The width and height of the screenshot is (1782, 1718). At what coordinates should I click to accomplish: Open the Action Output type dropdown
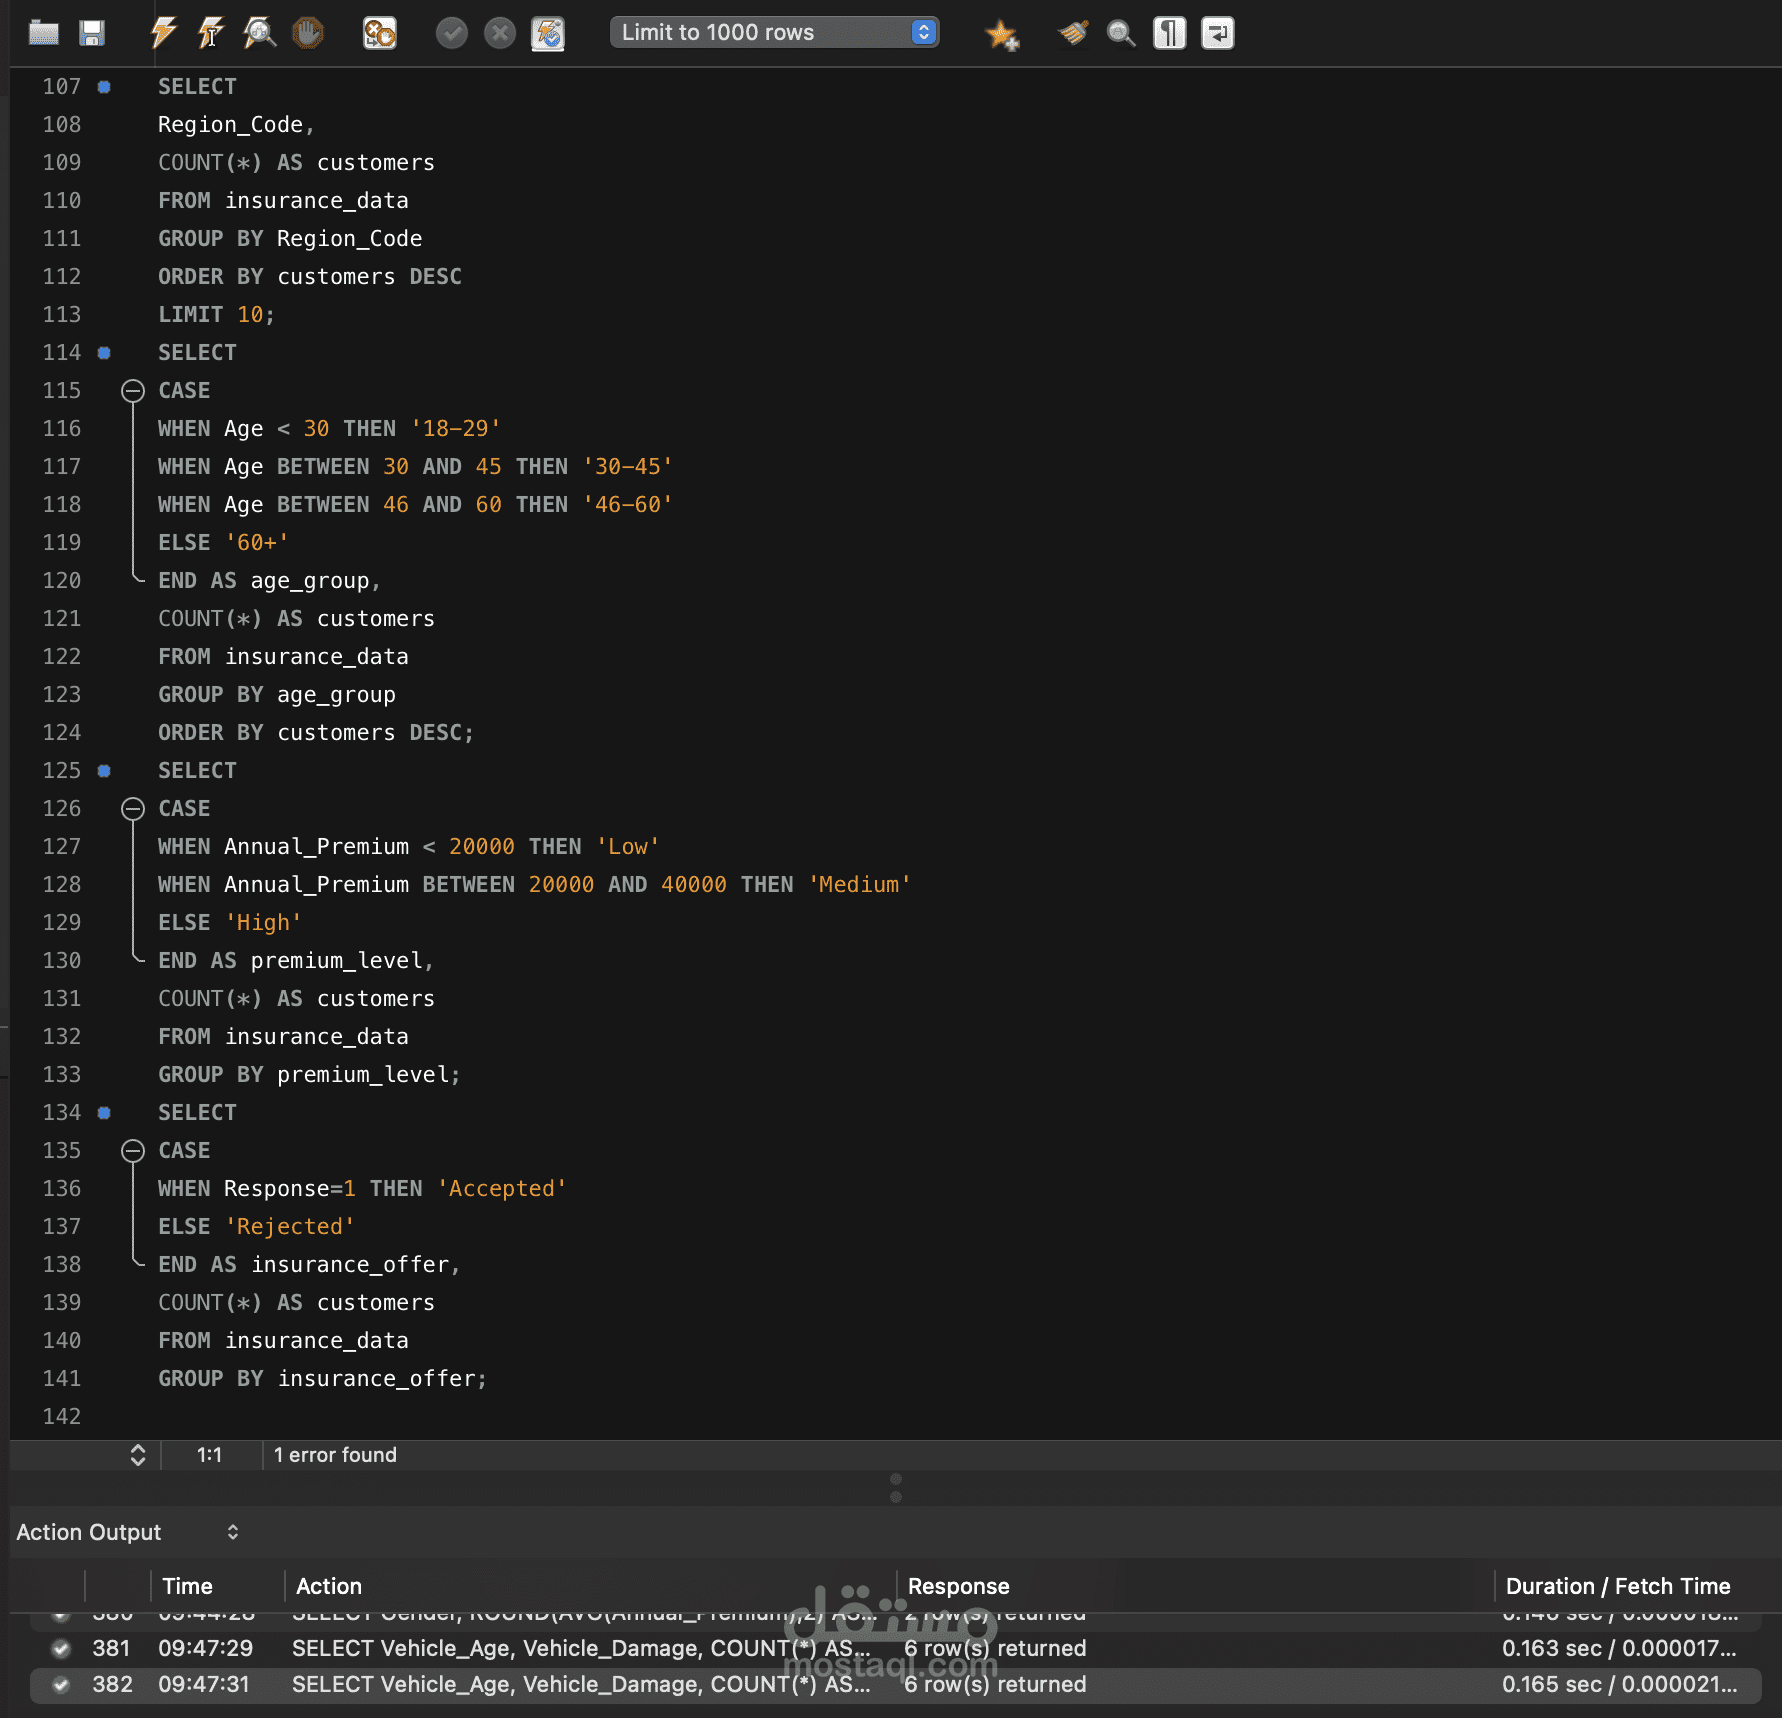pos(128,1532)
